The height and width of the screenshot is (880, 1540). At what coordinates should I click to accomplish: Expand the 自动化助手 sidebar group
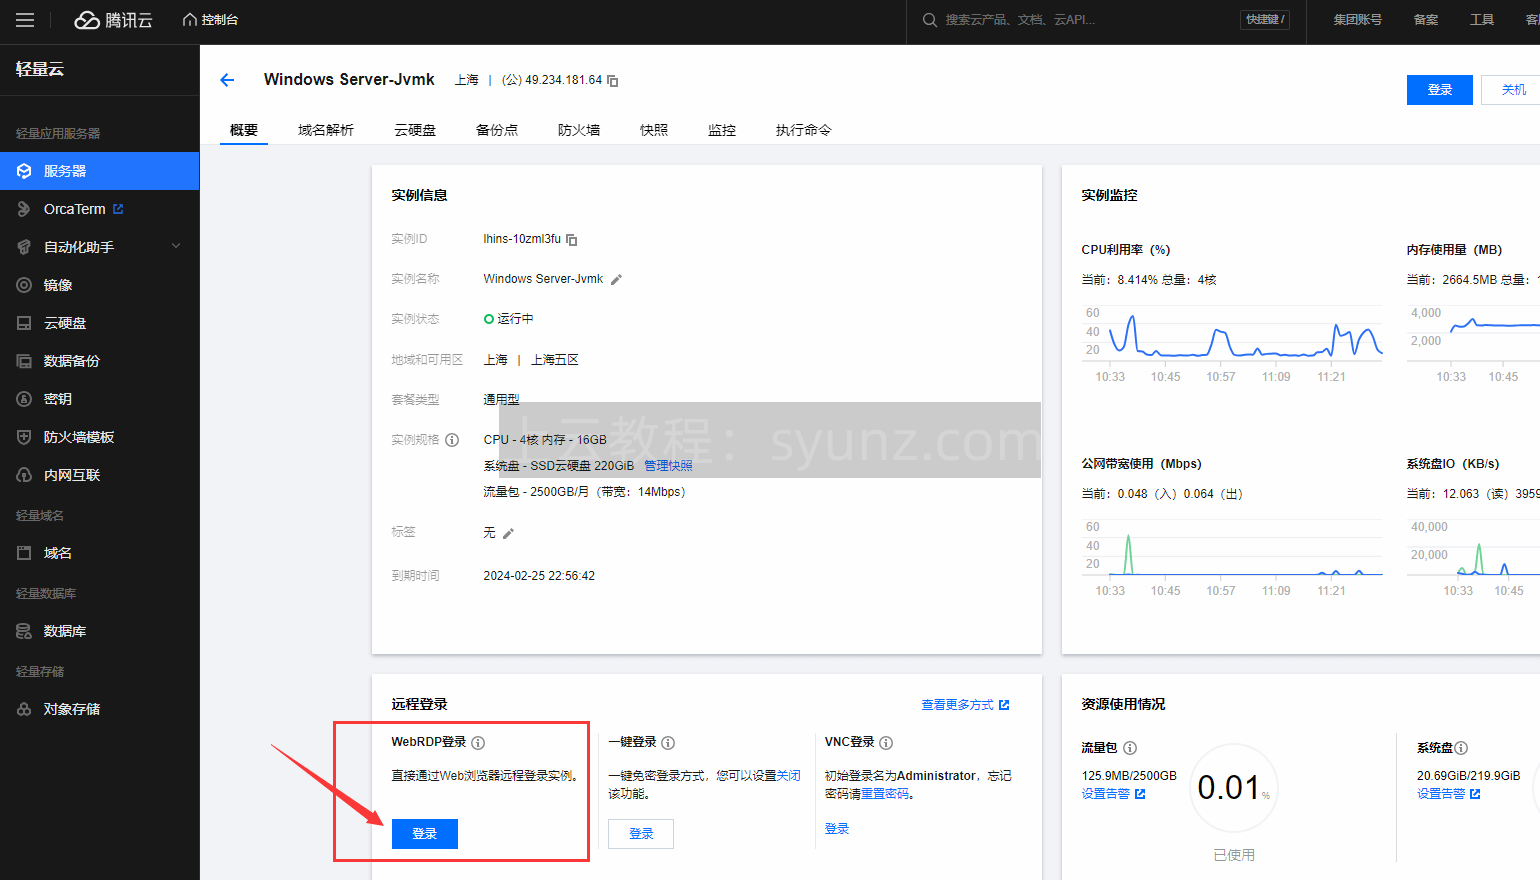176,247
